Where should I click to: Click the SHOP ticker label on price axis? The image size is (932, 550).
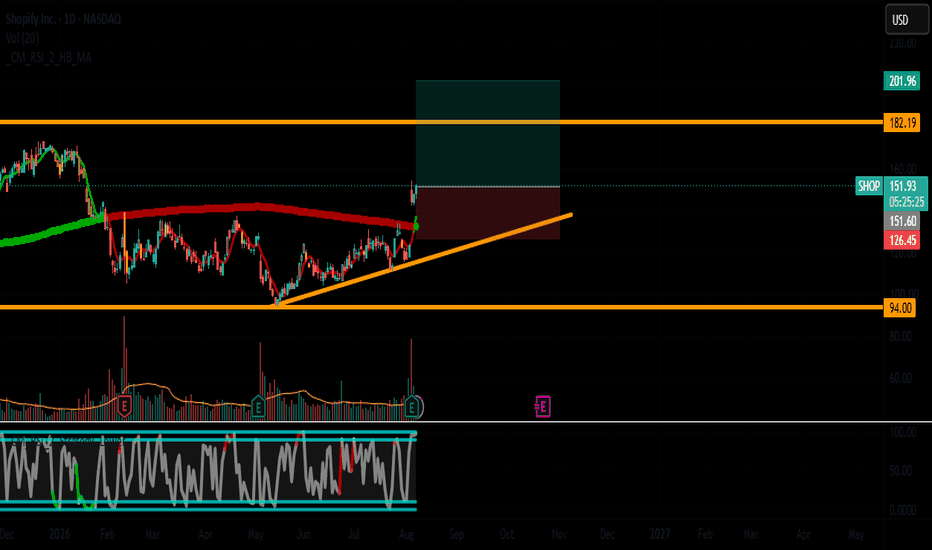click(x=869, y=186)
